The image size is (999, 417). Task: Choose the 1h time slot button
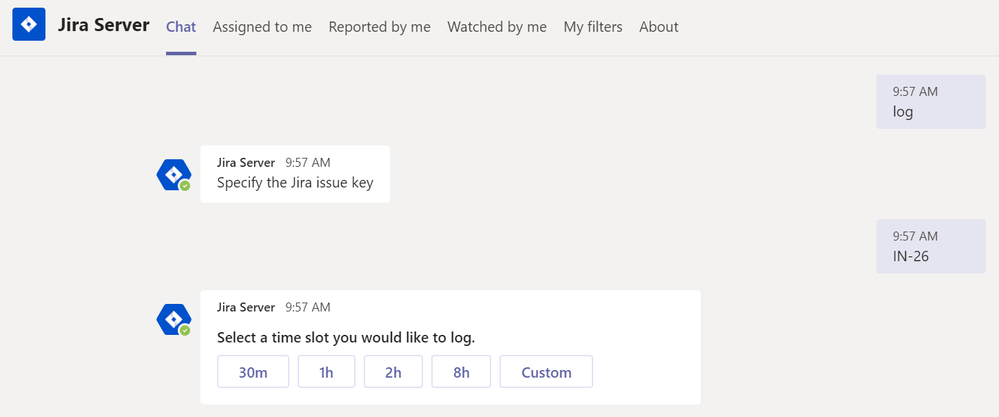point(326,372)
